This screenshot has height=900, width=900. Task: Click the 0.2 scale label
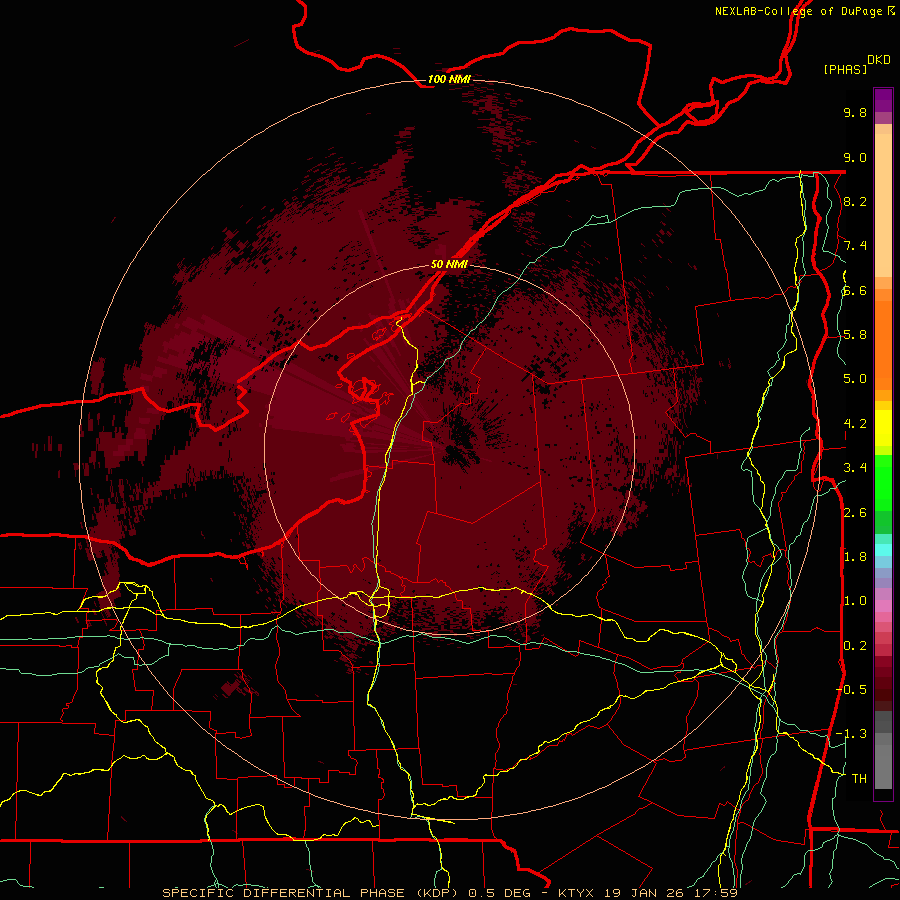[x=855, y=646]
